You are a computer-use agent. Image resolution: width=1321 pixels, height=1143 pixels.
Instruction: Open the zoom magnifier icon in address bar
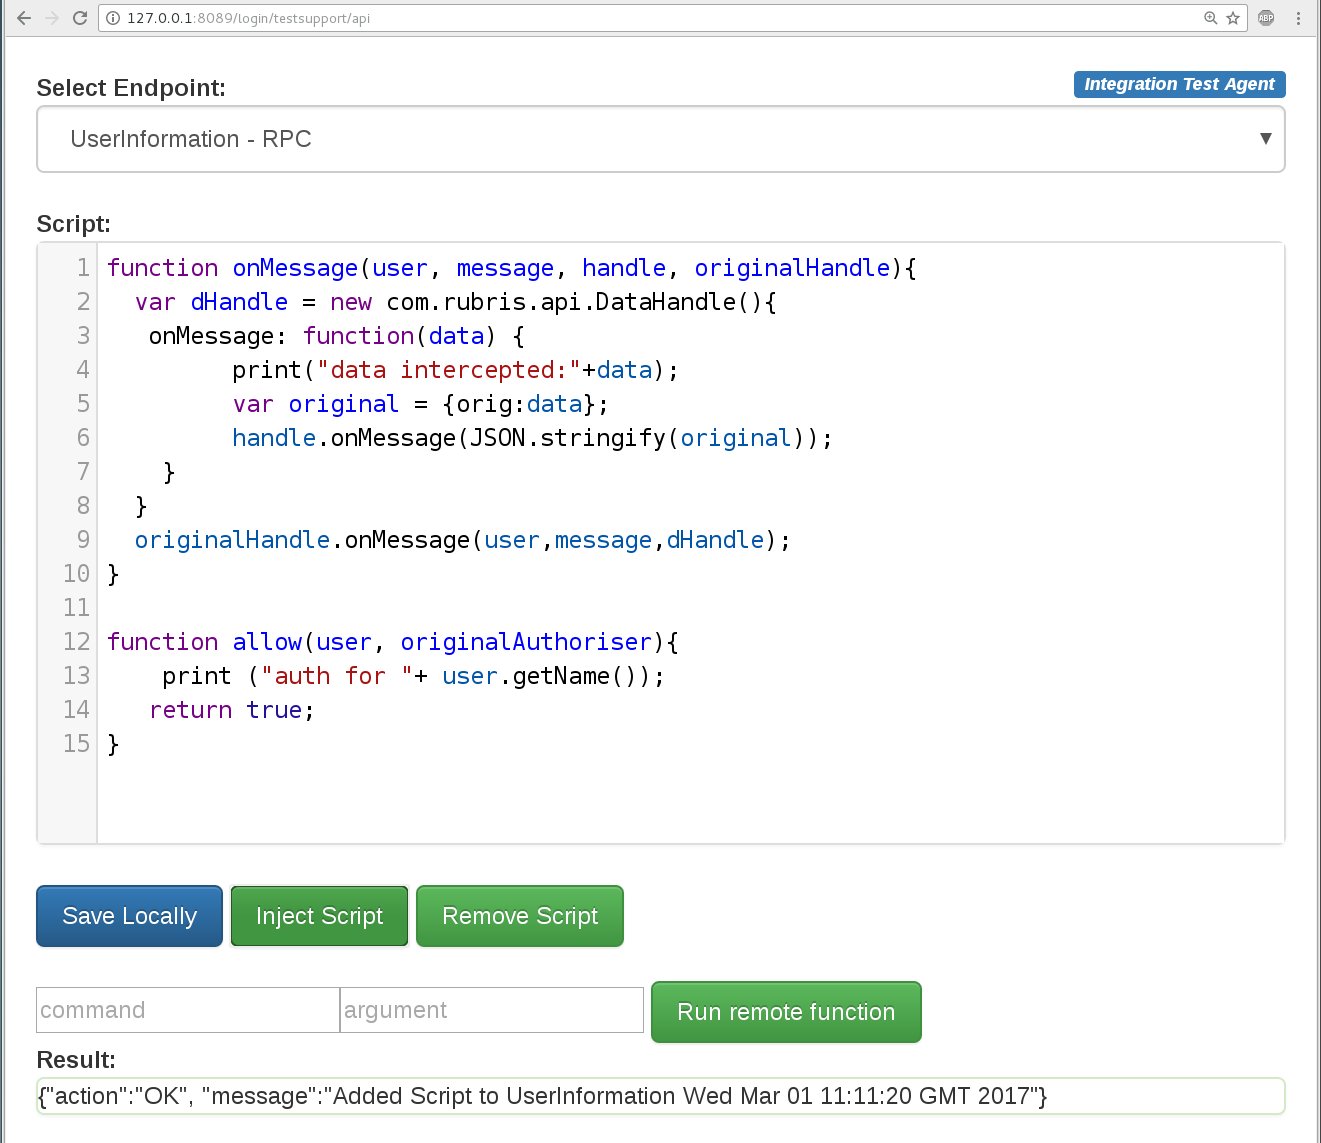[1210, 18]
